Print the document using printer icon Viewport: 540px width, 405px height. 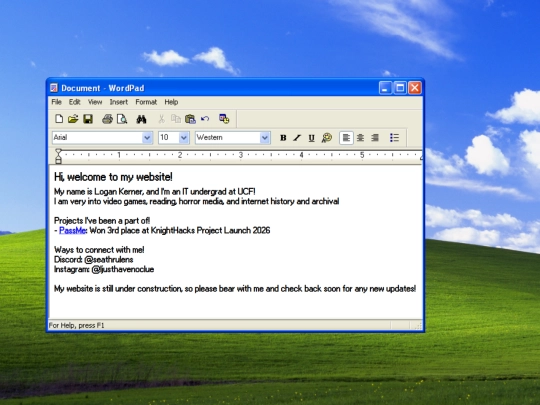107,119
